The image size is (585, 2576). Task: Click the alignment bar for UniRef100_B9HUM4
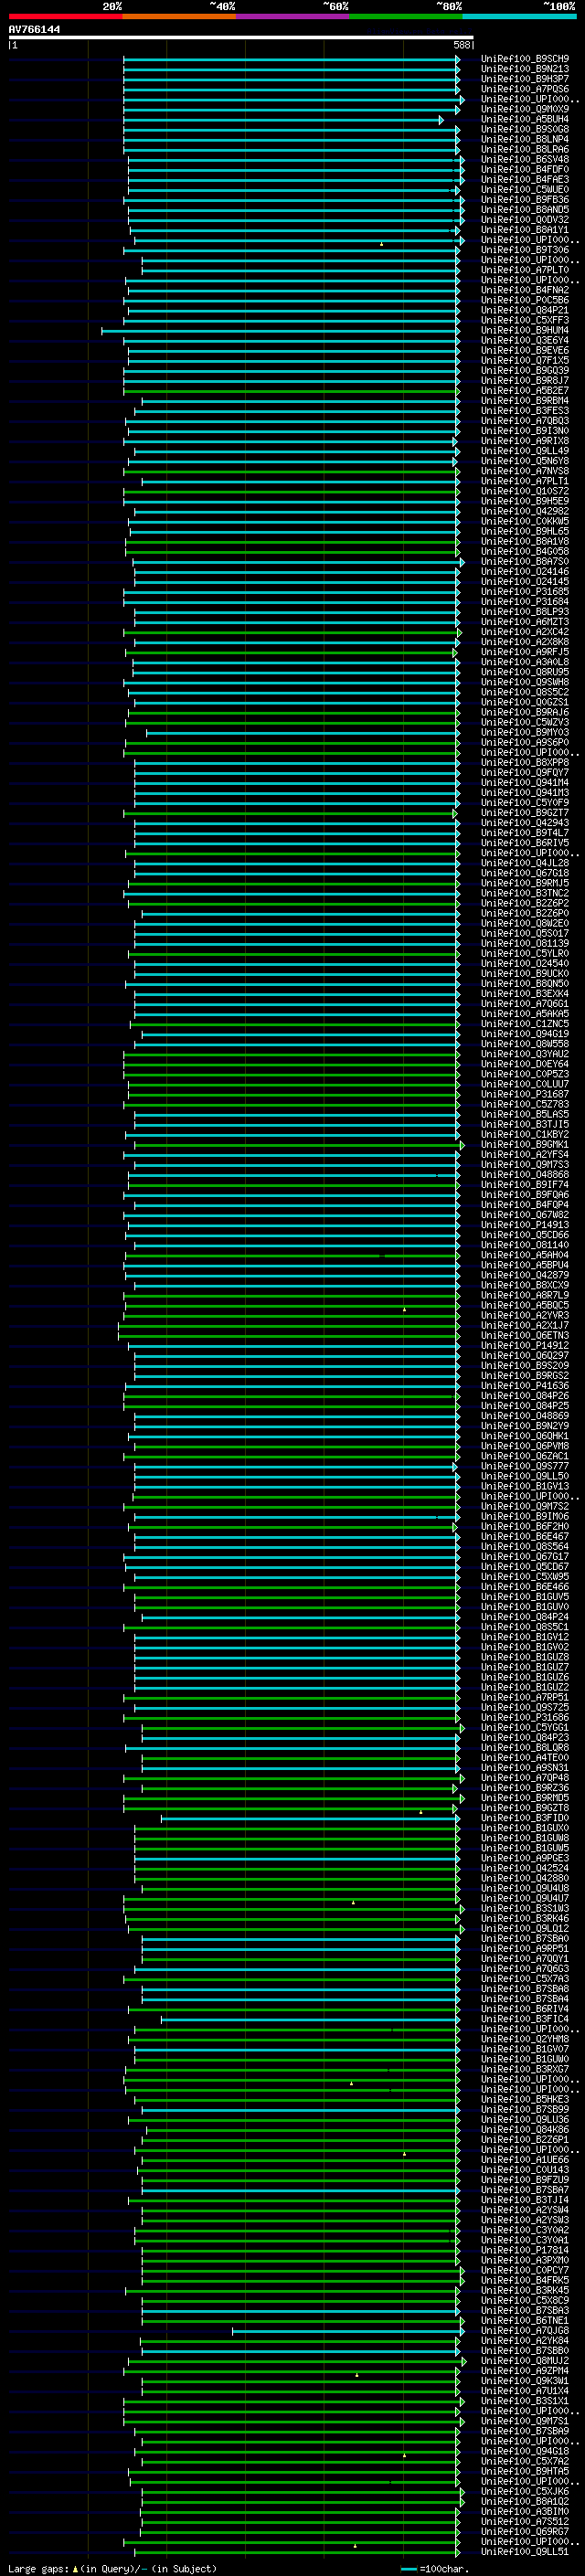click(279, 331)
